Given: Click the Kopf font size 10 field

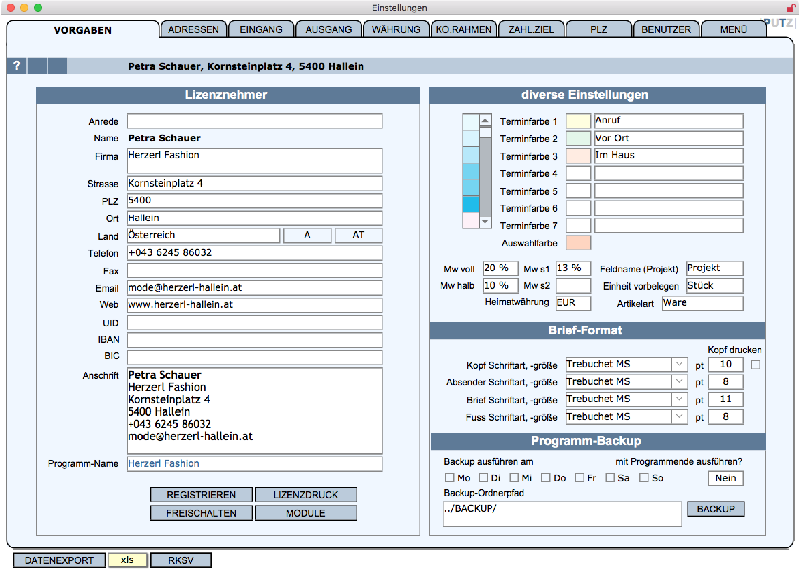Looking at the screenshot, I should point(726,364).
